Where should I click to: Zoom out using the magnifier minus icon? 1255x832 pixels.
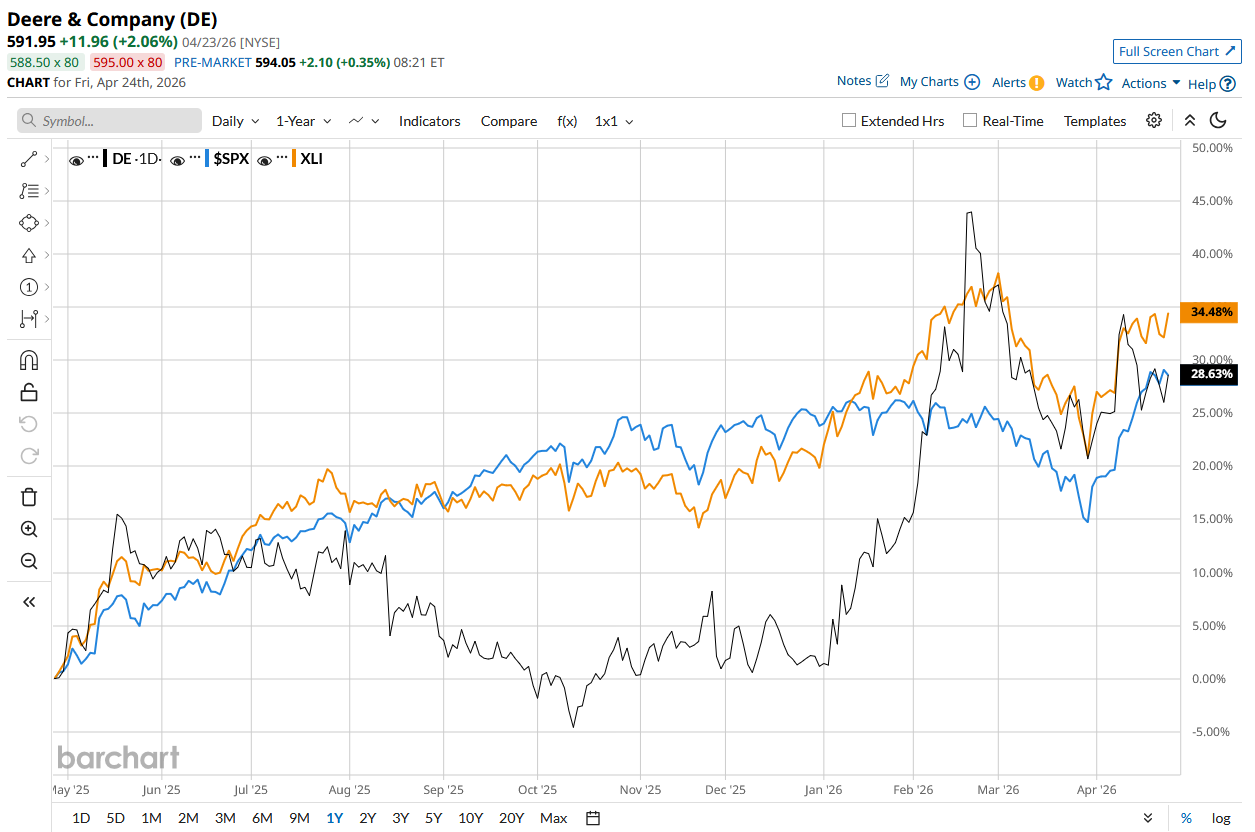pyautogui.click(x=28, y=561)
